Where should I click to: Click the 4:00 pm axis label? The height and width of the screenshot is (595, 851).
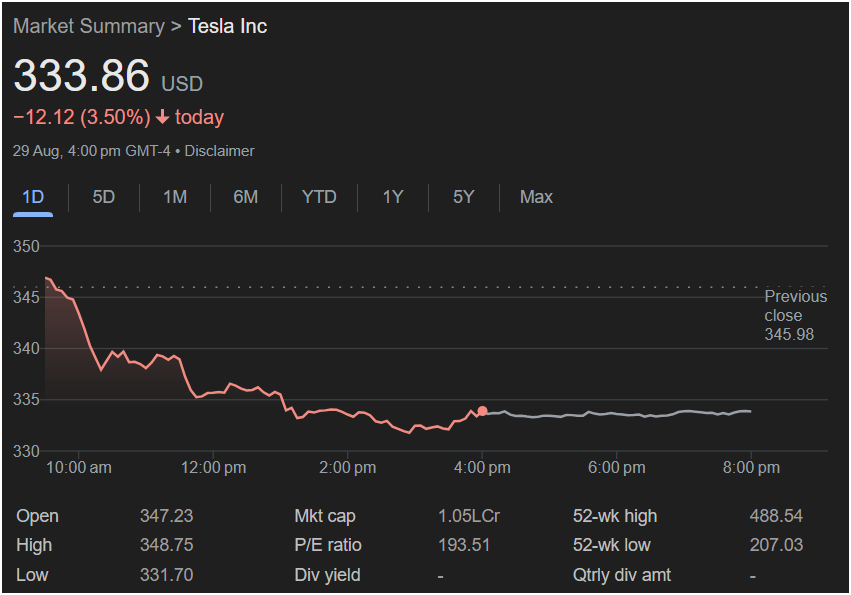coord(482,468)
